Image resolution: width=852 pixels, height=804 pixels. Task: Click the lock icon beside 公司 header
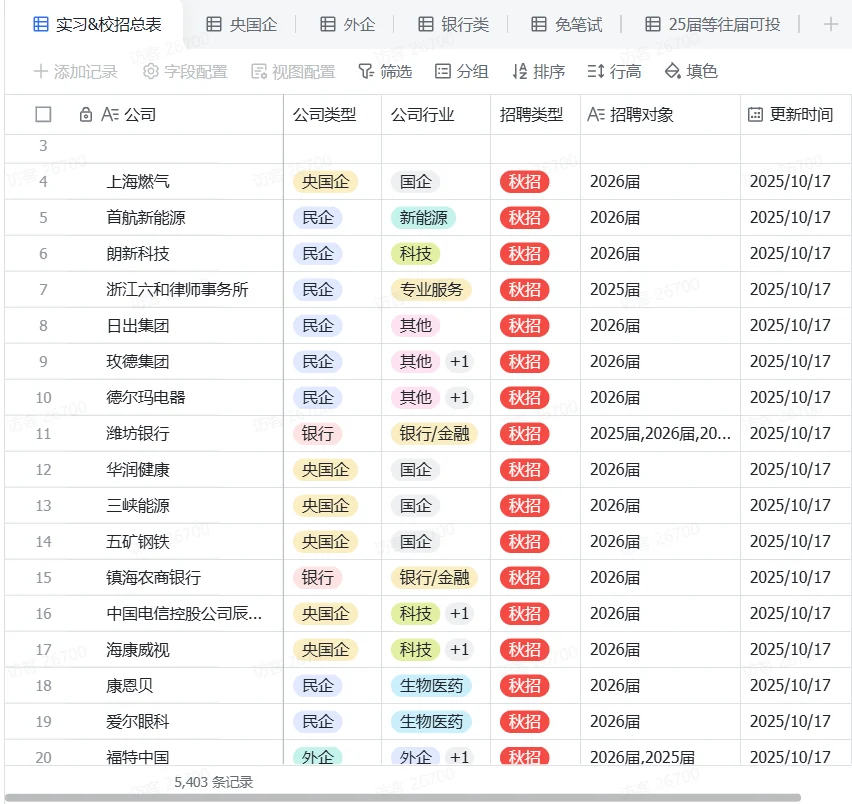pos(85,115)
